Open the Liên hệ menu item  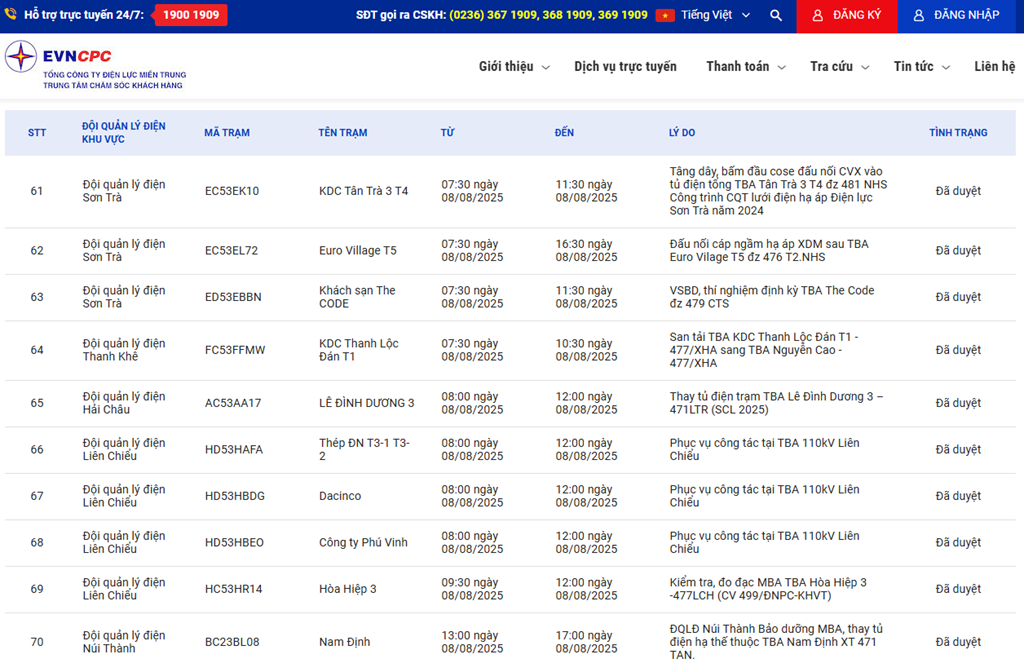coord(994,67)
